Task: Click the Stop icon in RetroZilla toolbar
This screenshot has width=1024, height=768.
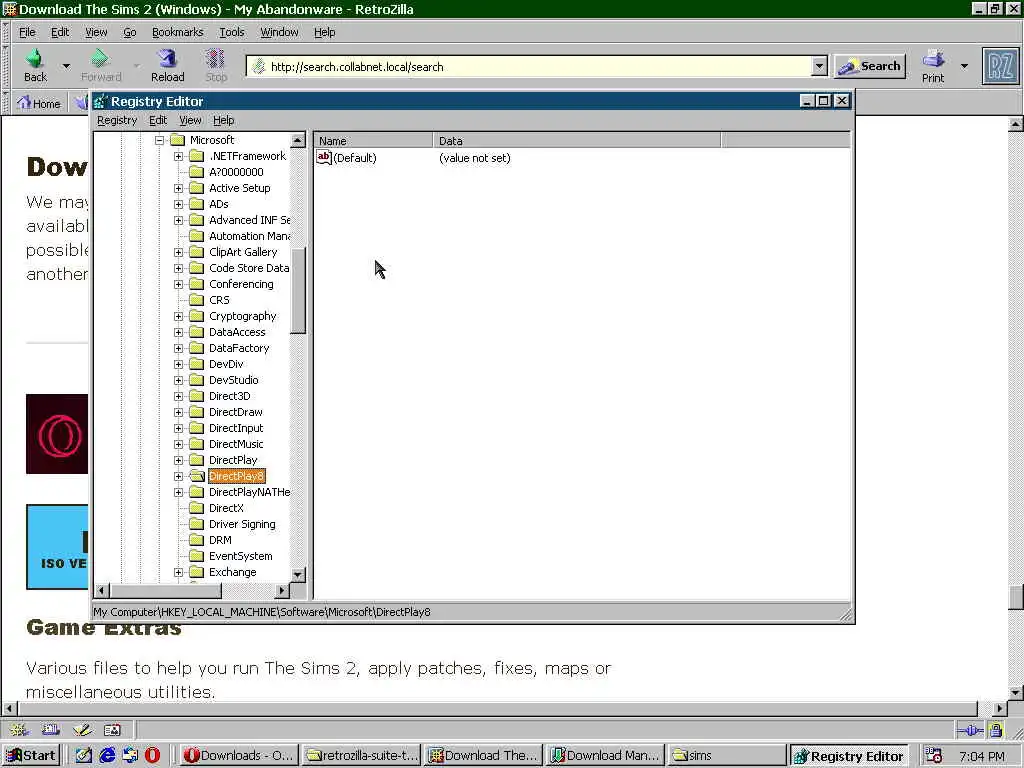Action: point(215,59)
